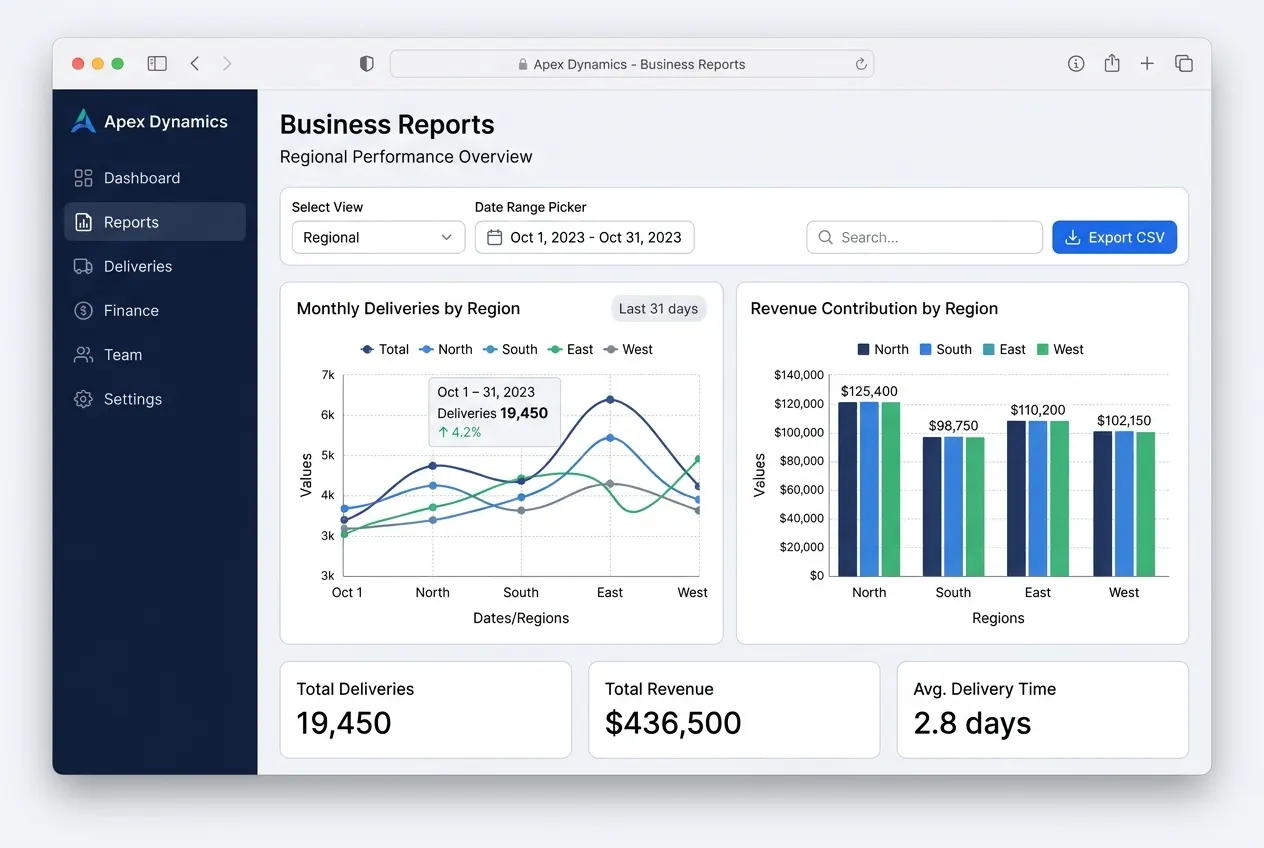Click the Reports document icon in sidebar
This screenshot has width=1264, height=848.
83,222
